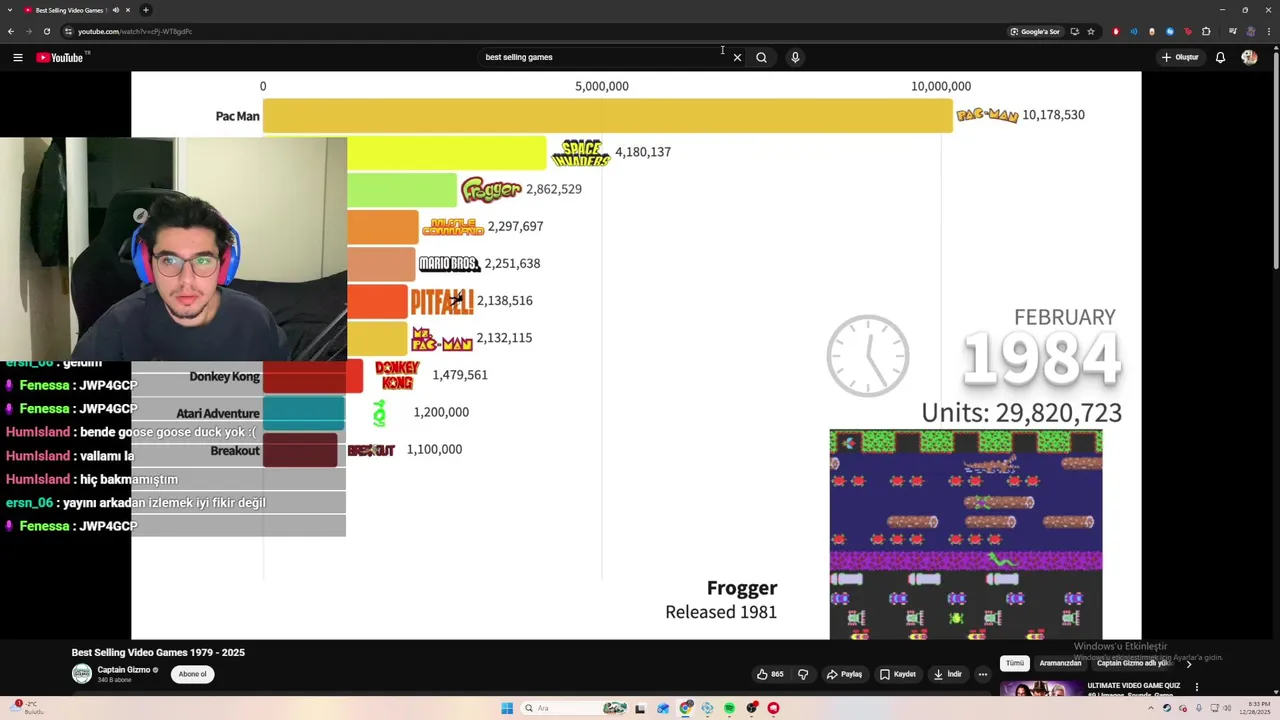Click the 1984 year label
Image resolution: width=1280 pixels, height=720 pixels.
coord(1041,358)
